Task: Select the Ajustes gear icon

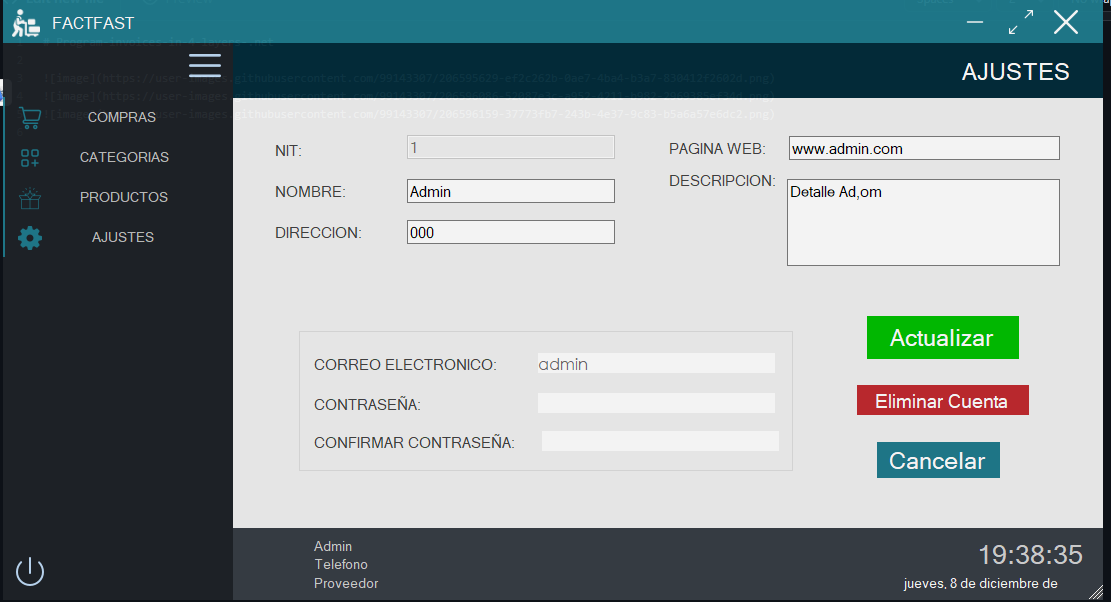Action: click(x=29, y=238)
